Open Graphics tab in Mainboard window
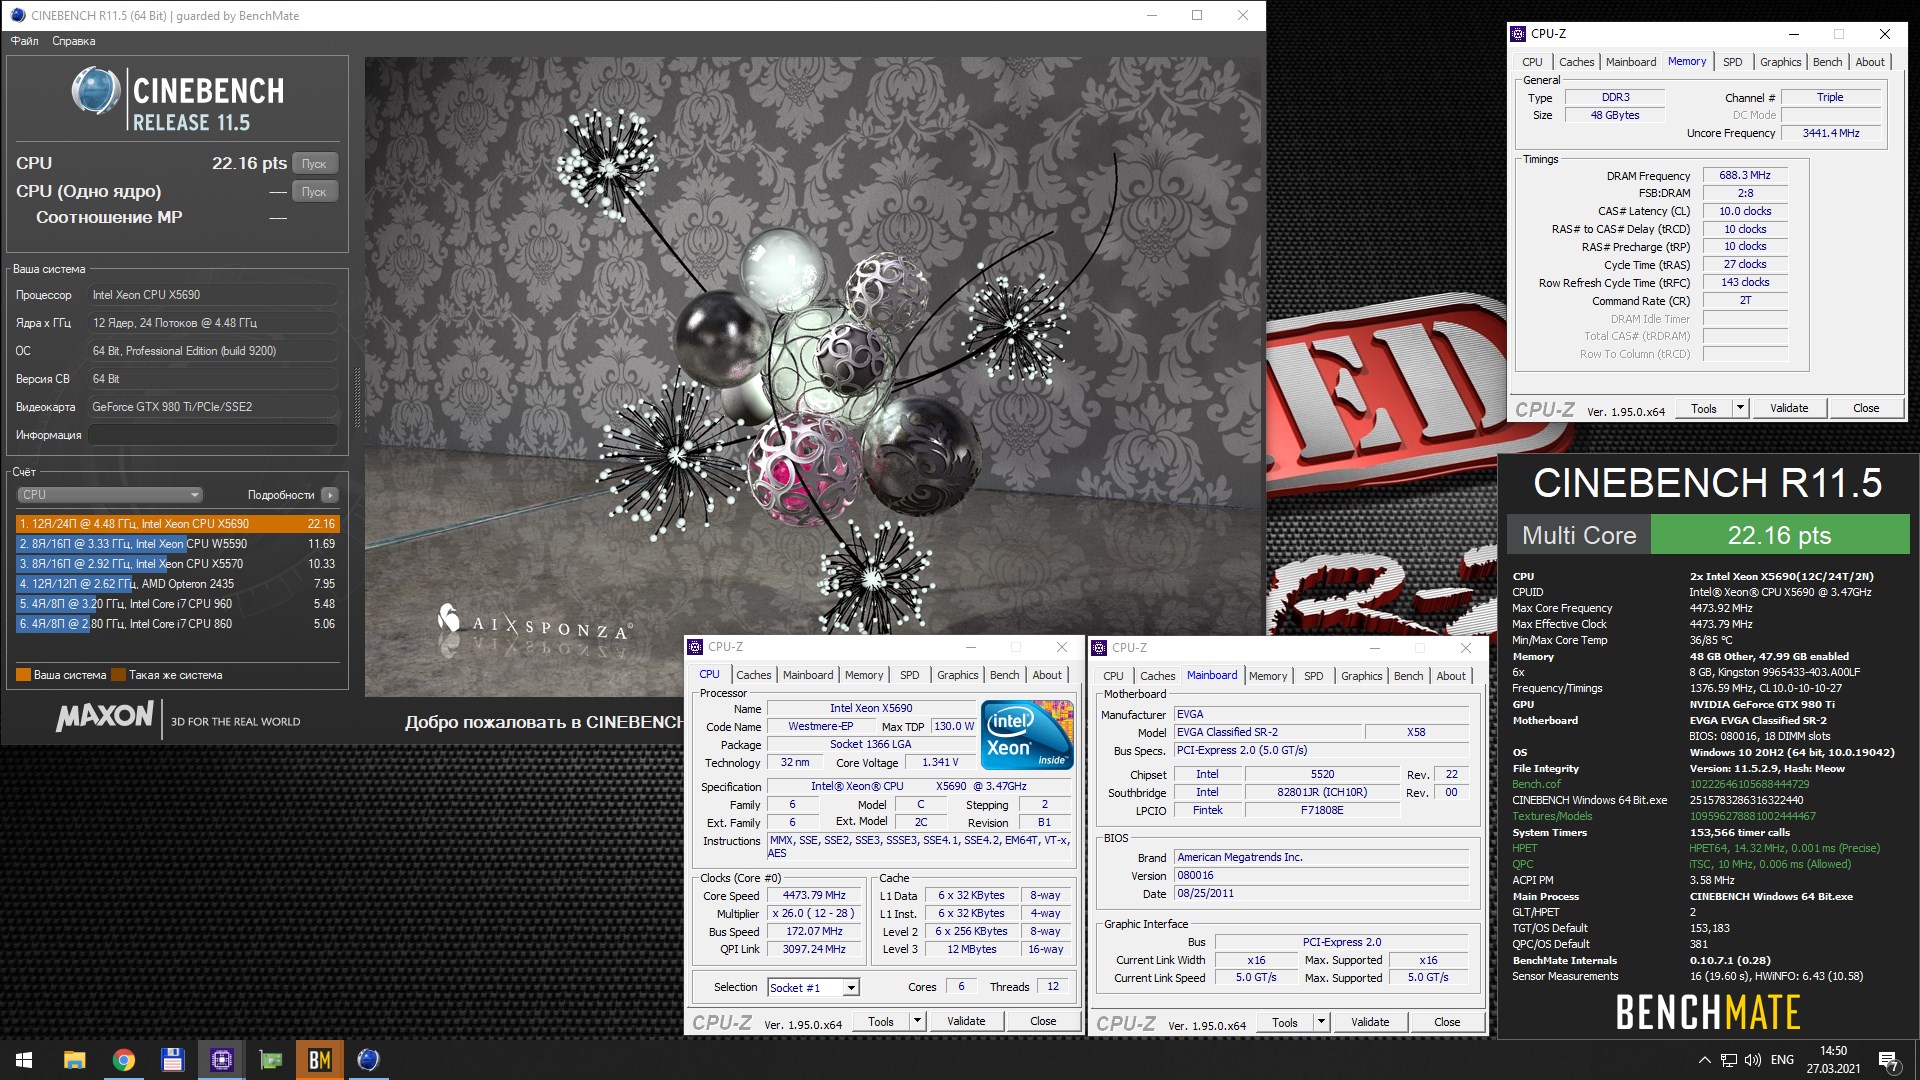The height and width of the screenshot is (1080, 1920). pyautogui.click(x=1362, y=676)
